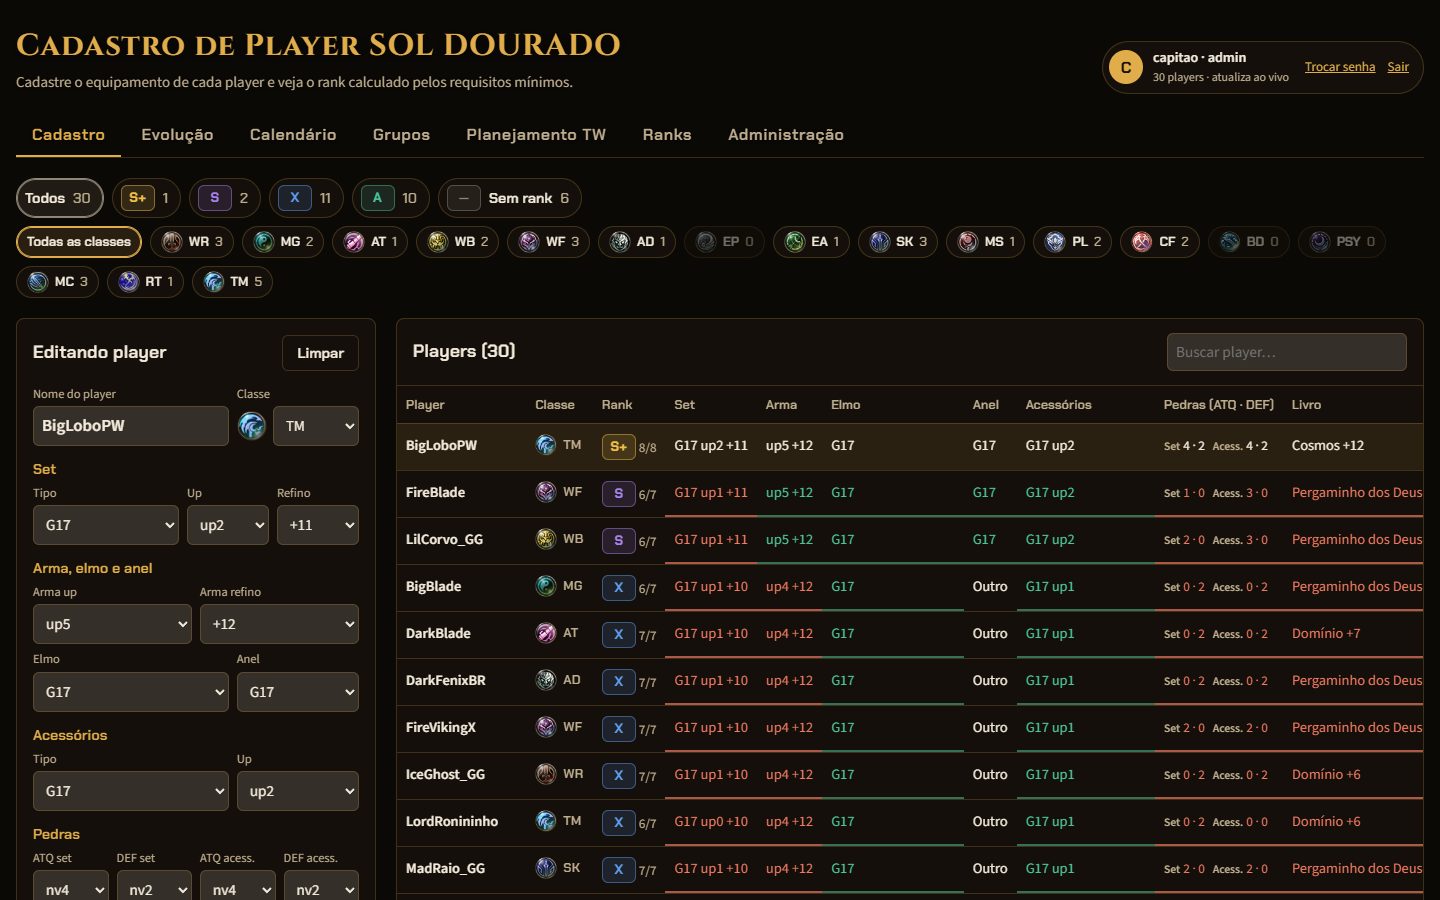Open the Classe dropdown in the edit form
The image size is (1440, 900).
point(316,426)
